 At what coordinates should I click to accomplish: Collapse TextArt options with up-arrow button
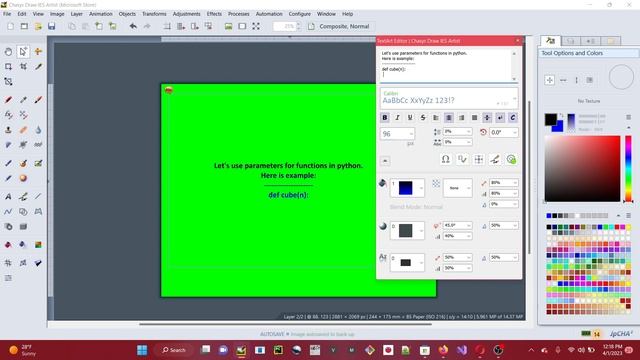coord(385,161)
